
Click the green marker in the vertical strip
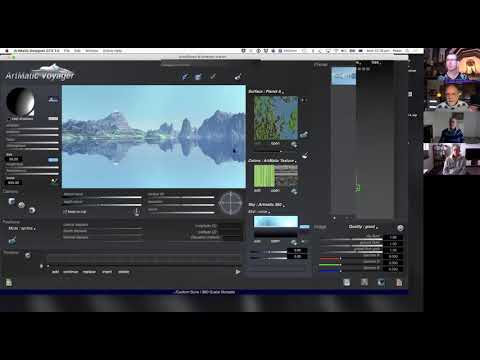tap(357, 188)
